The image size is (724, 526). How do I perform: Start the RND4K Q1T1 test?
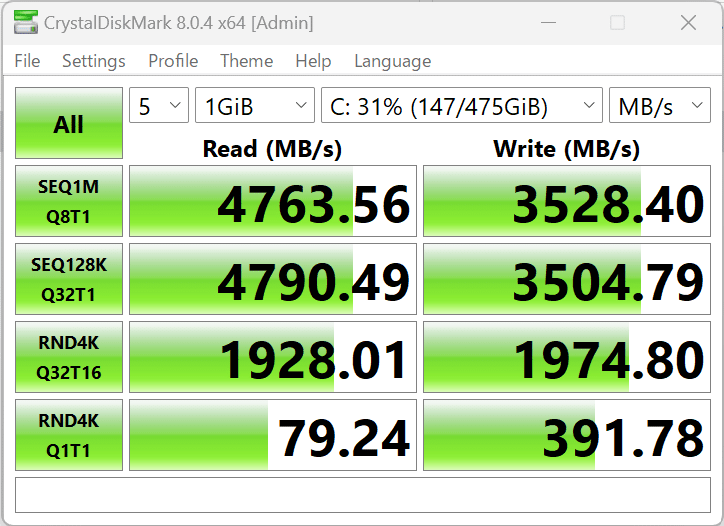(x=69, y=435)
